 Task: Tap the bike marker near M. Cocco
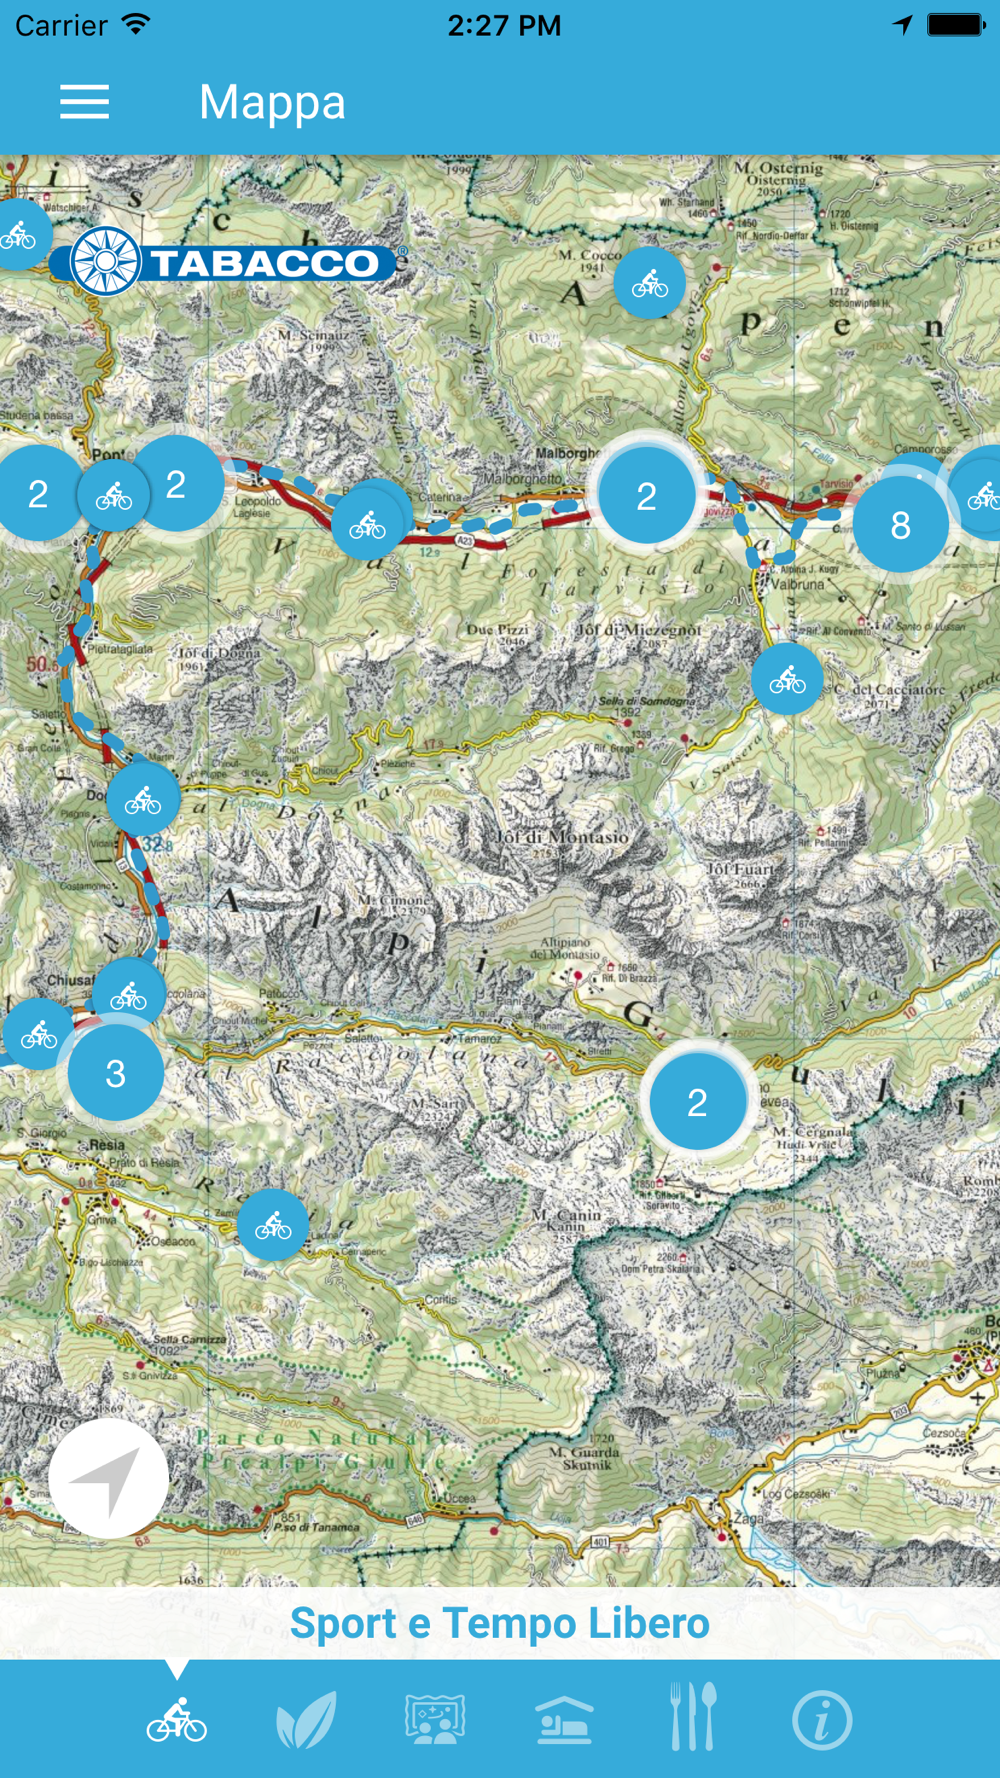650,284
